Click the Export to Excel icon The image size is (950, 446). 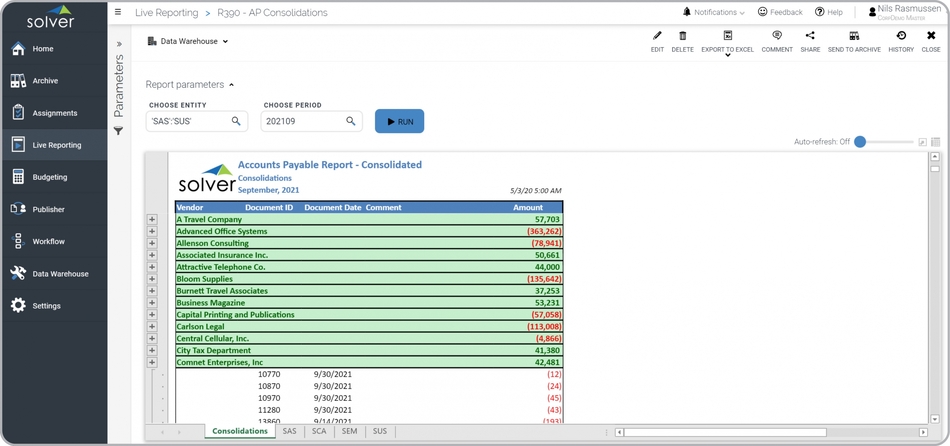pyautogui.click(x=727, y=36)
